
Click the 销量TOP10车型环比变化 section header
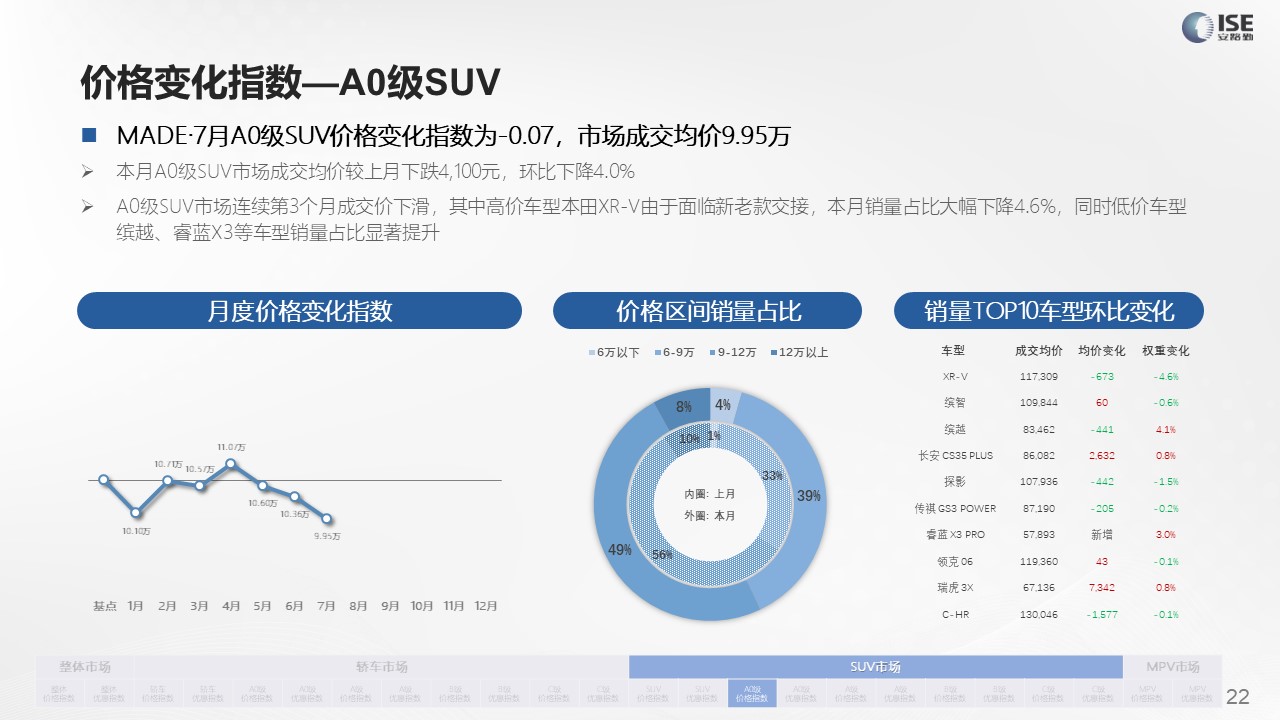click(x=1048, y=310)
